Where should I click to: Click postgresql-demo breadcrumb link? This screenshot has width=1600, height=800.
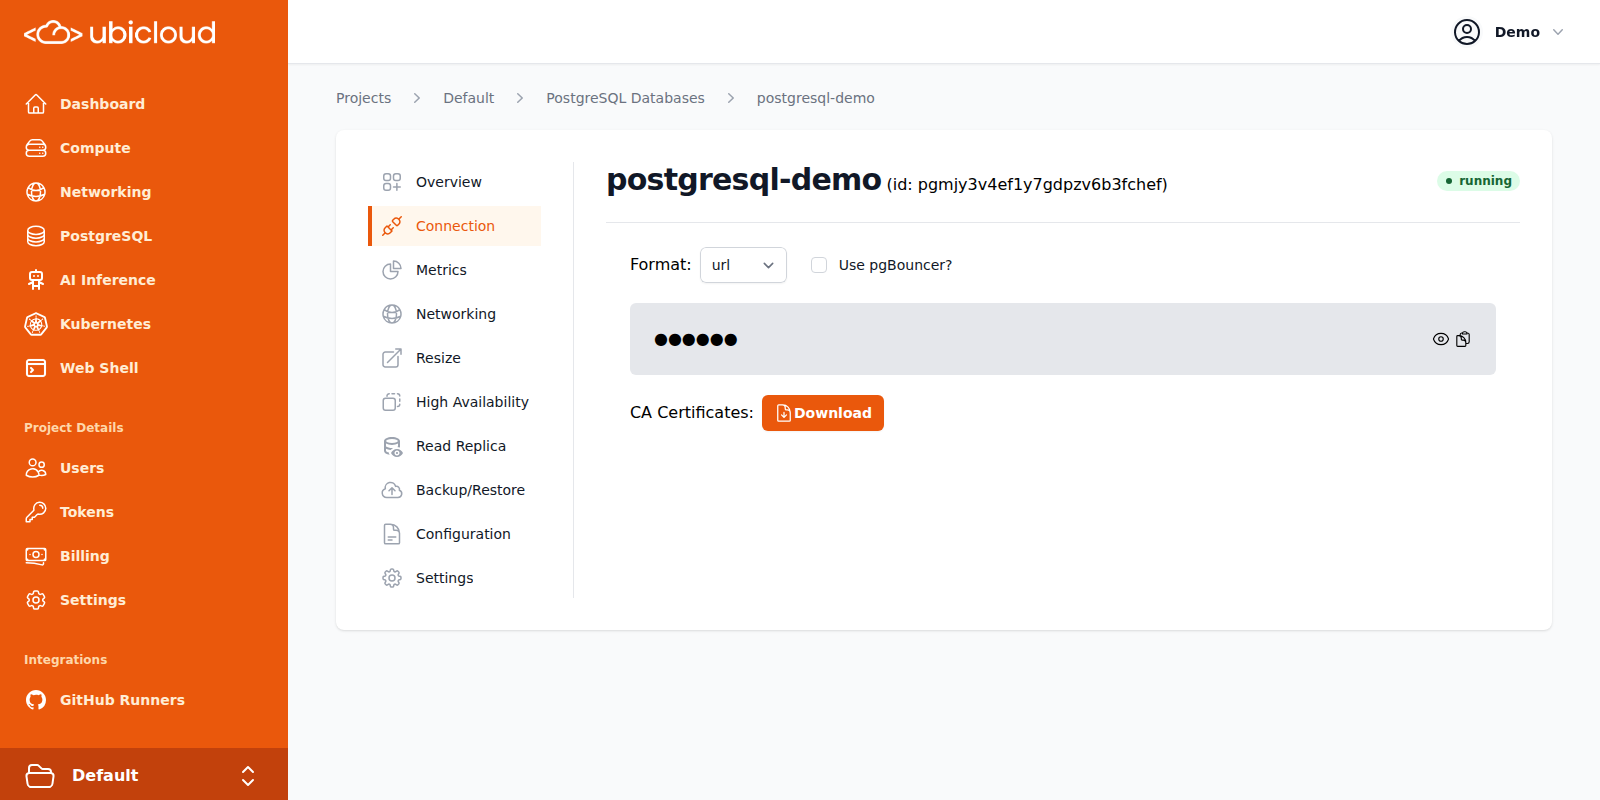tap(816, 98)
